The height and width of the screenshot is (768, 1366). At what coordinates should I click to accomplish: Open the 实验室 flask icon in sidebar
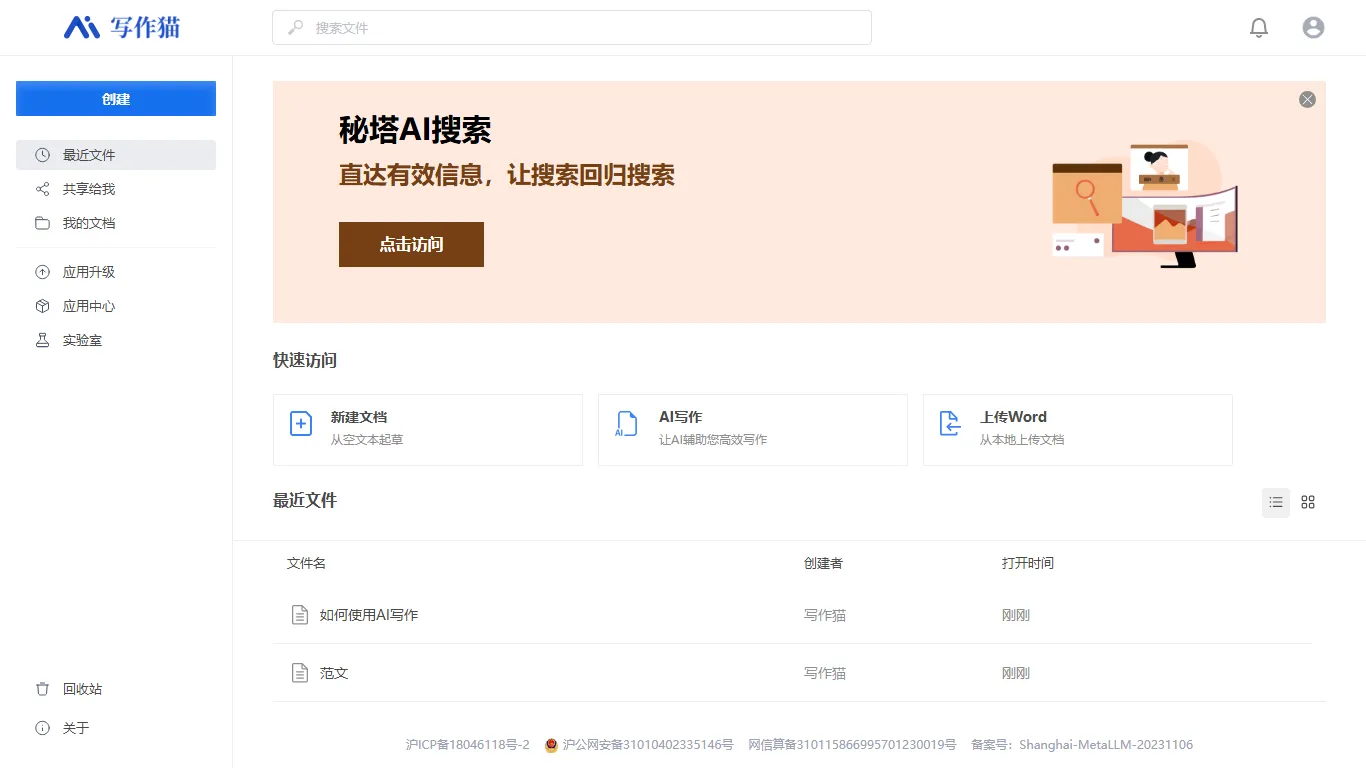click(x=41, y=340)
